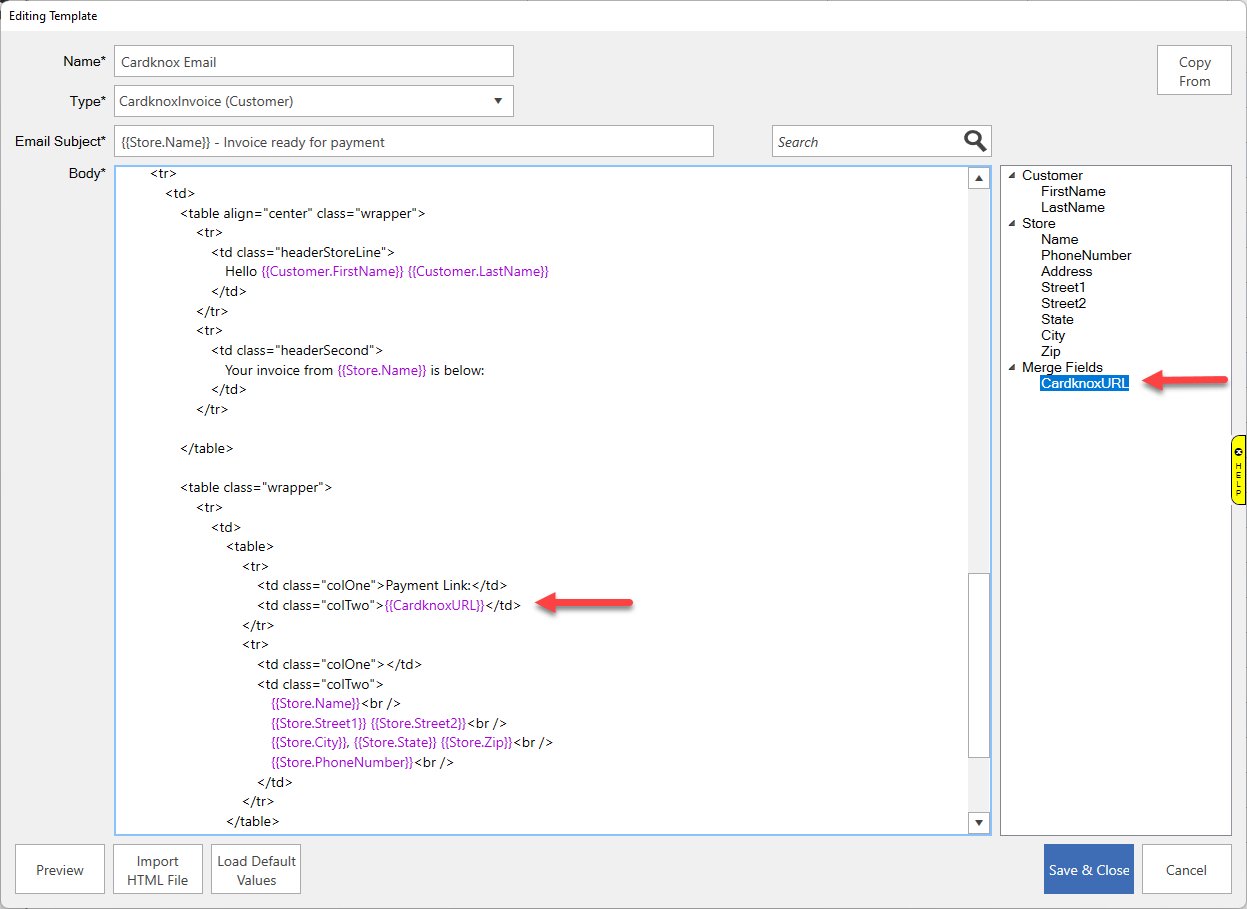This screenshot has width=1247, height=909.
Task: Click the search magnifier icon
Action: pyautogui.click(x=975, y=141)
